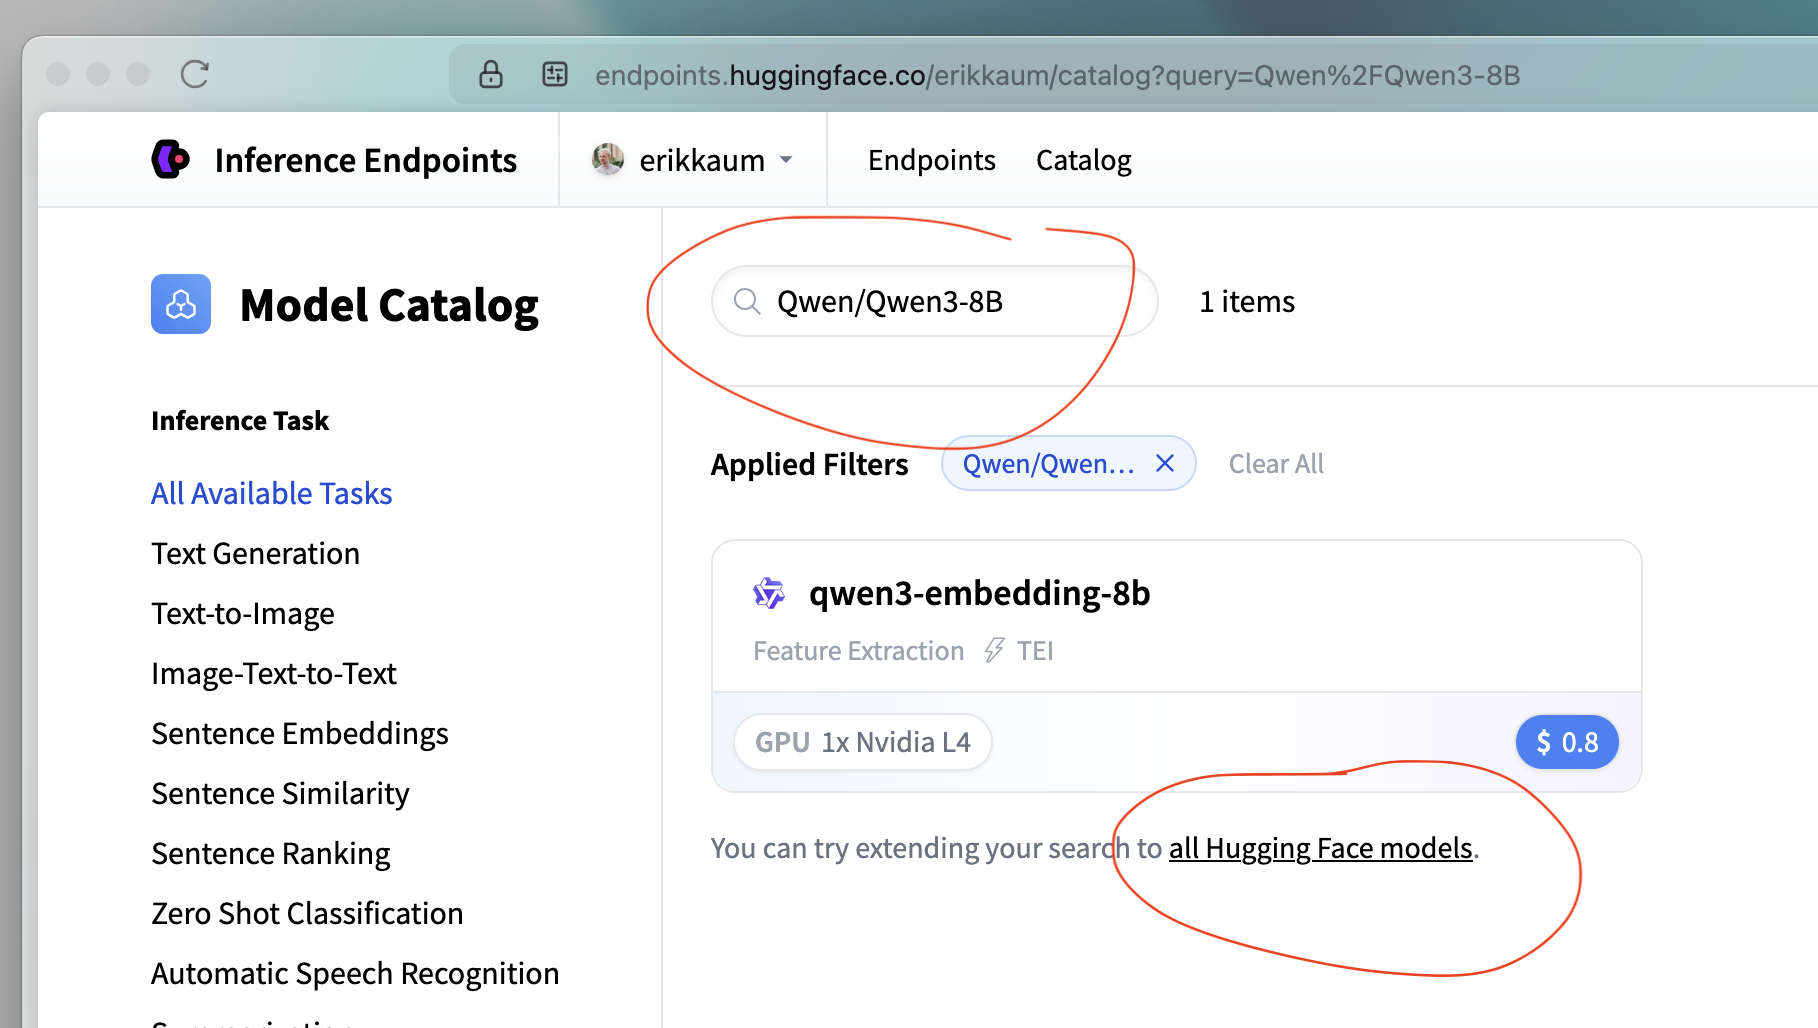Go to the Catalog tab
Screen dimensions: 1818x1028
1083,160
